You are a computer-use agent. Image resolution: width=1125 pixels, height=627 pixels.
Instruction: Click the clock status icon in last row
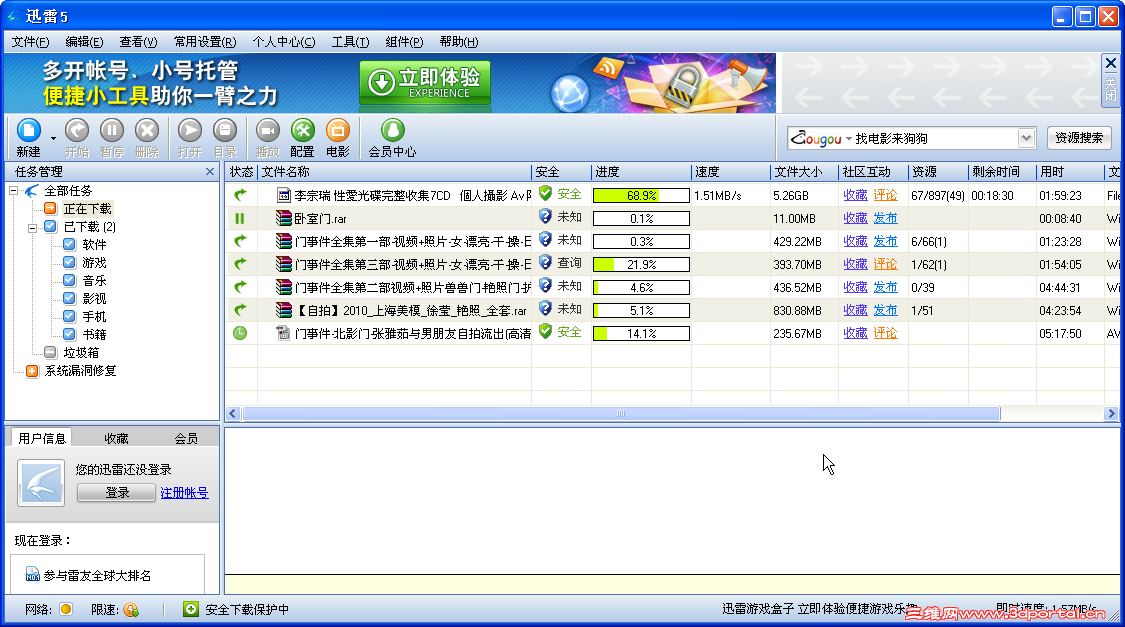pos(240,333)
